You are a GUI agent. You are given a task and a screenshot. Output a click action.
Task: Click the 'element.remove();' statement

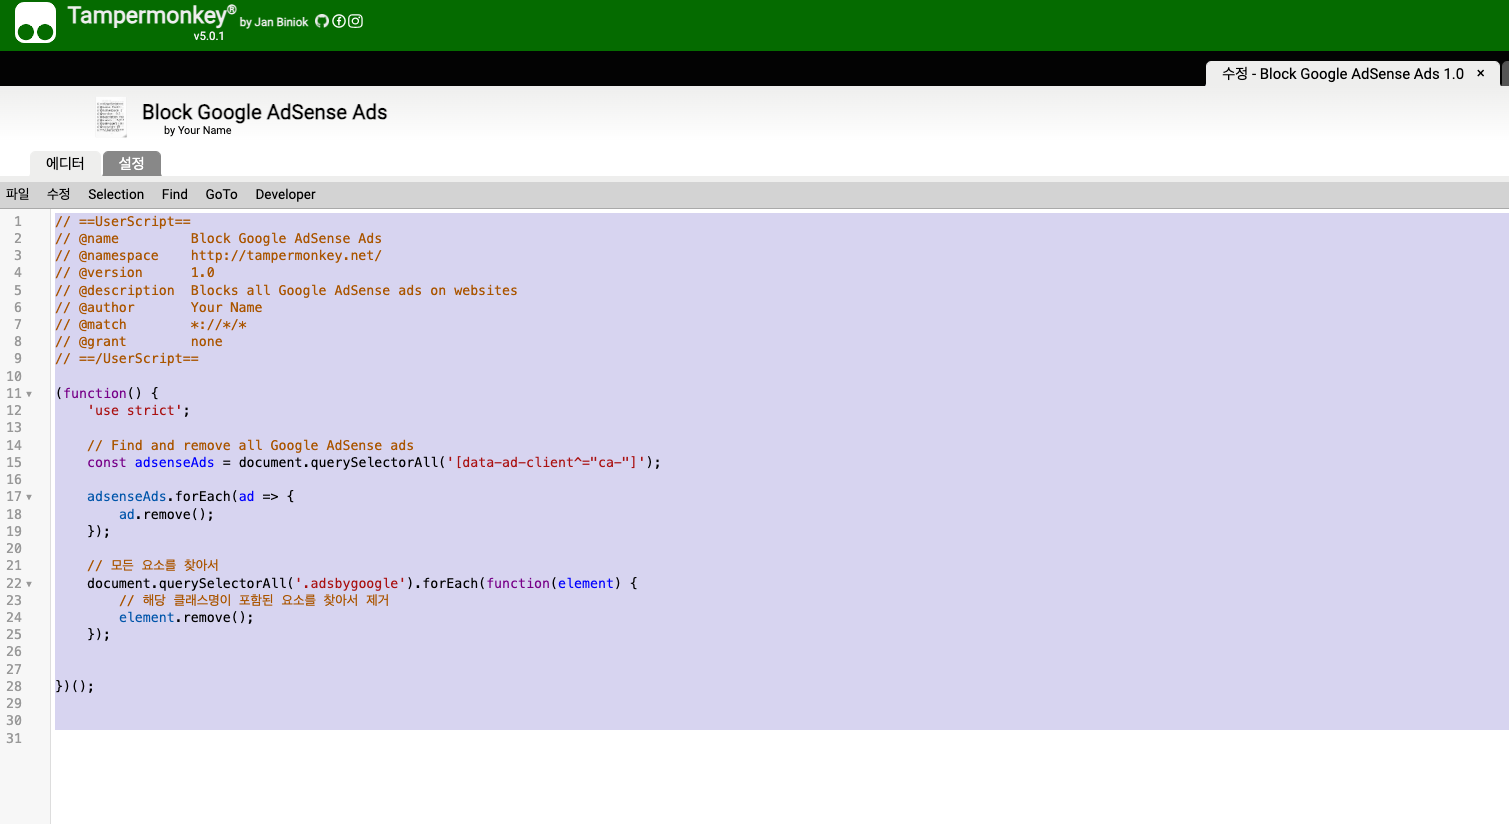tap(186, 617)
